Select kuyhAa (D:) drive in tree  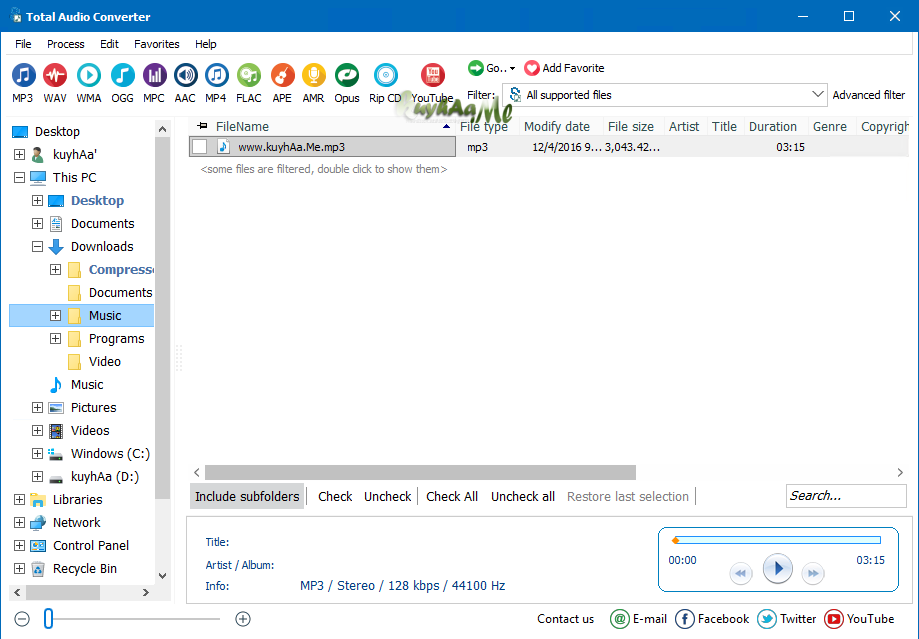pyautogui.click(x=104, y=477)
